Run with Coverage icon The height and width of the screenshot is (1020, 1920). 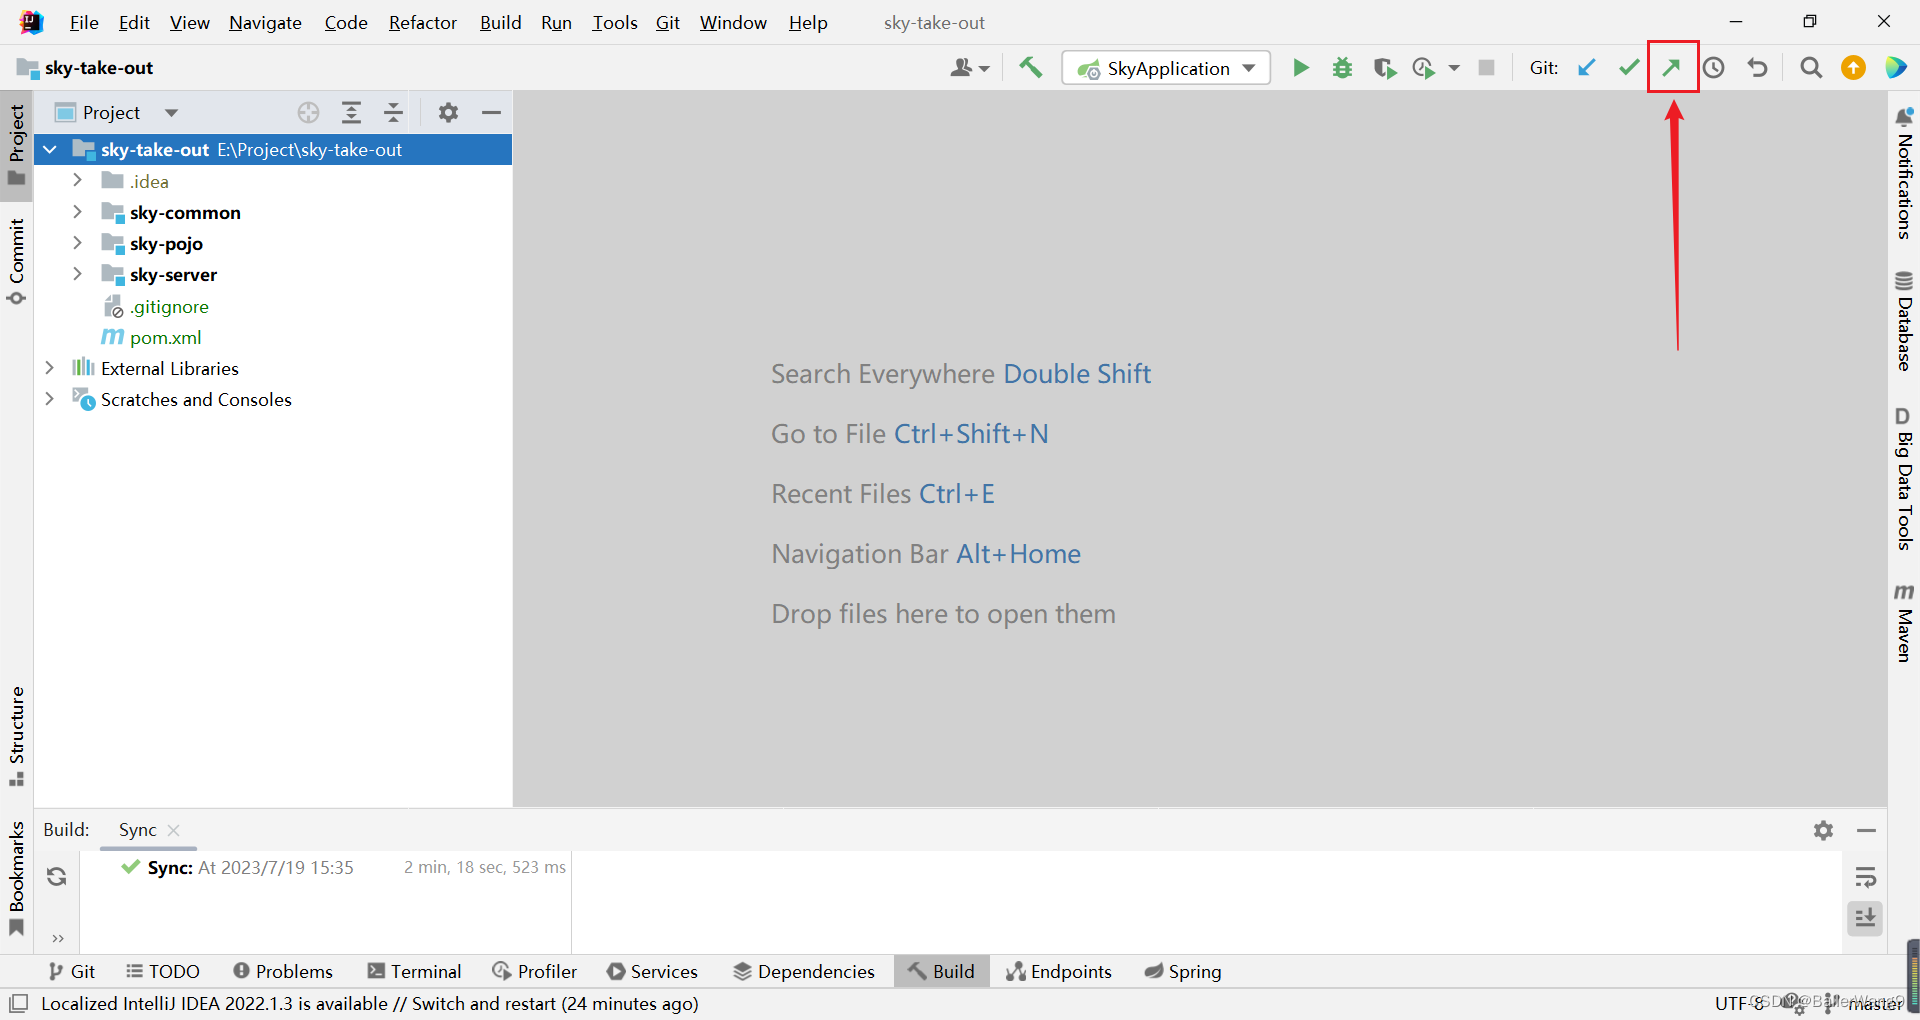point(1384,67)
